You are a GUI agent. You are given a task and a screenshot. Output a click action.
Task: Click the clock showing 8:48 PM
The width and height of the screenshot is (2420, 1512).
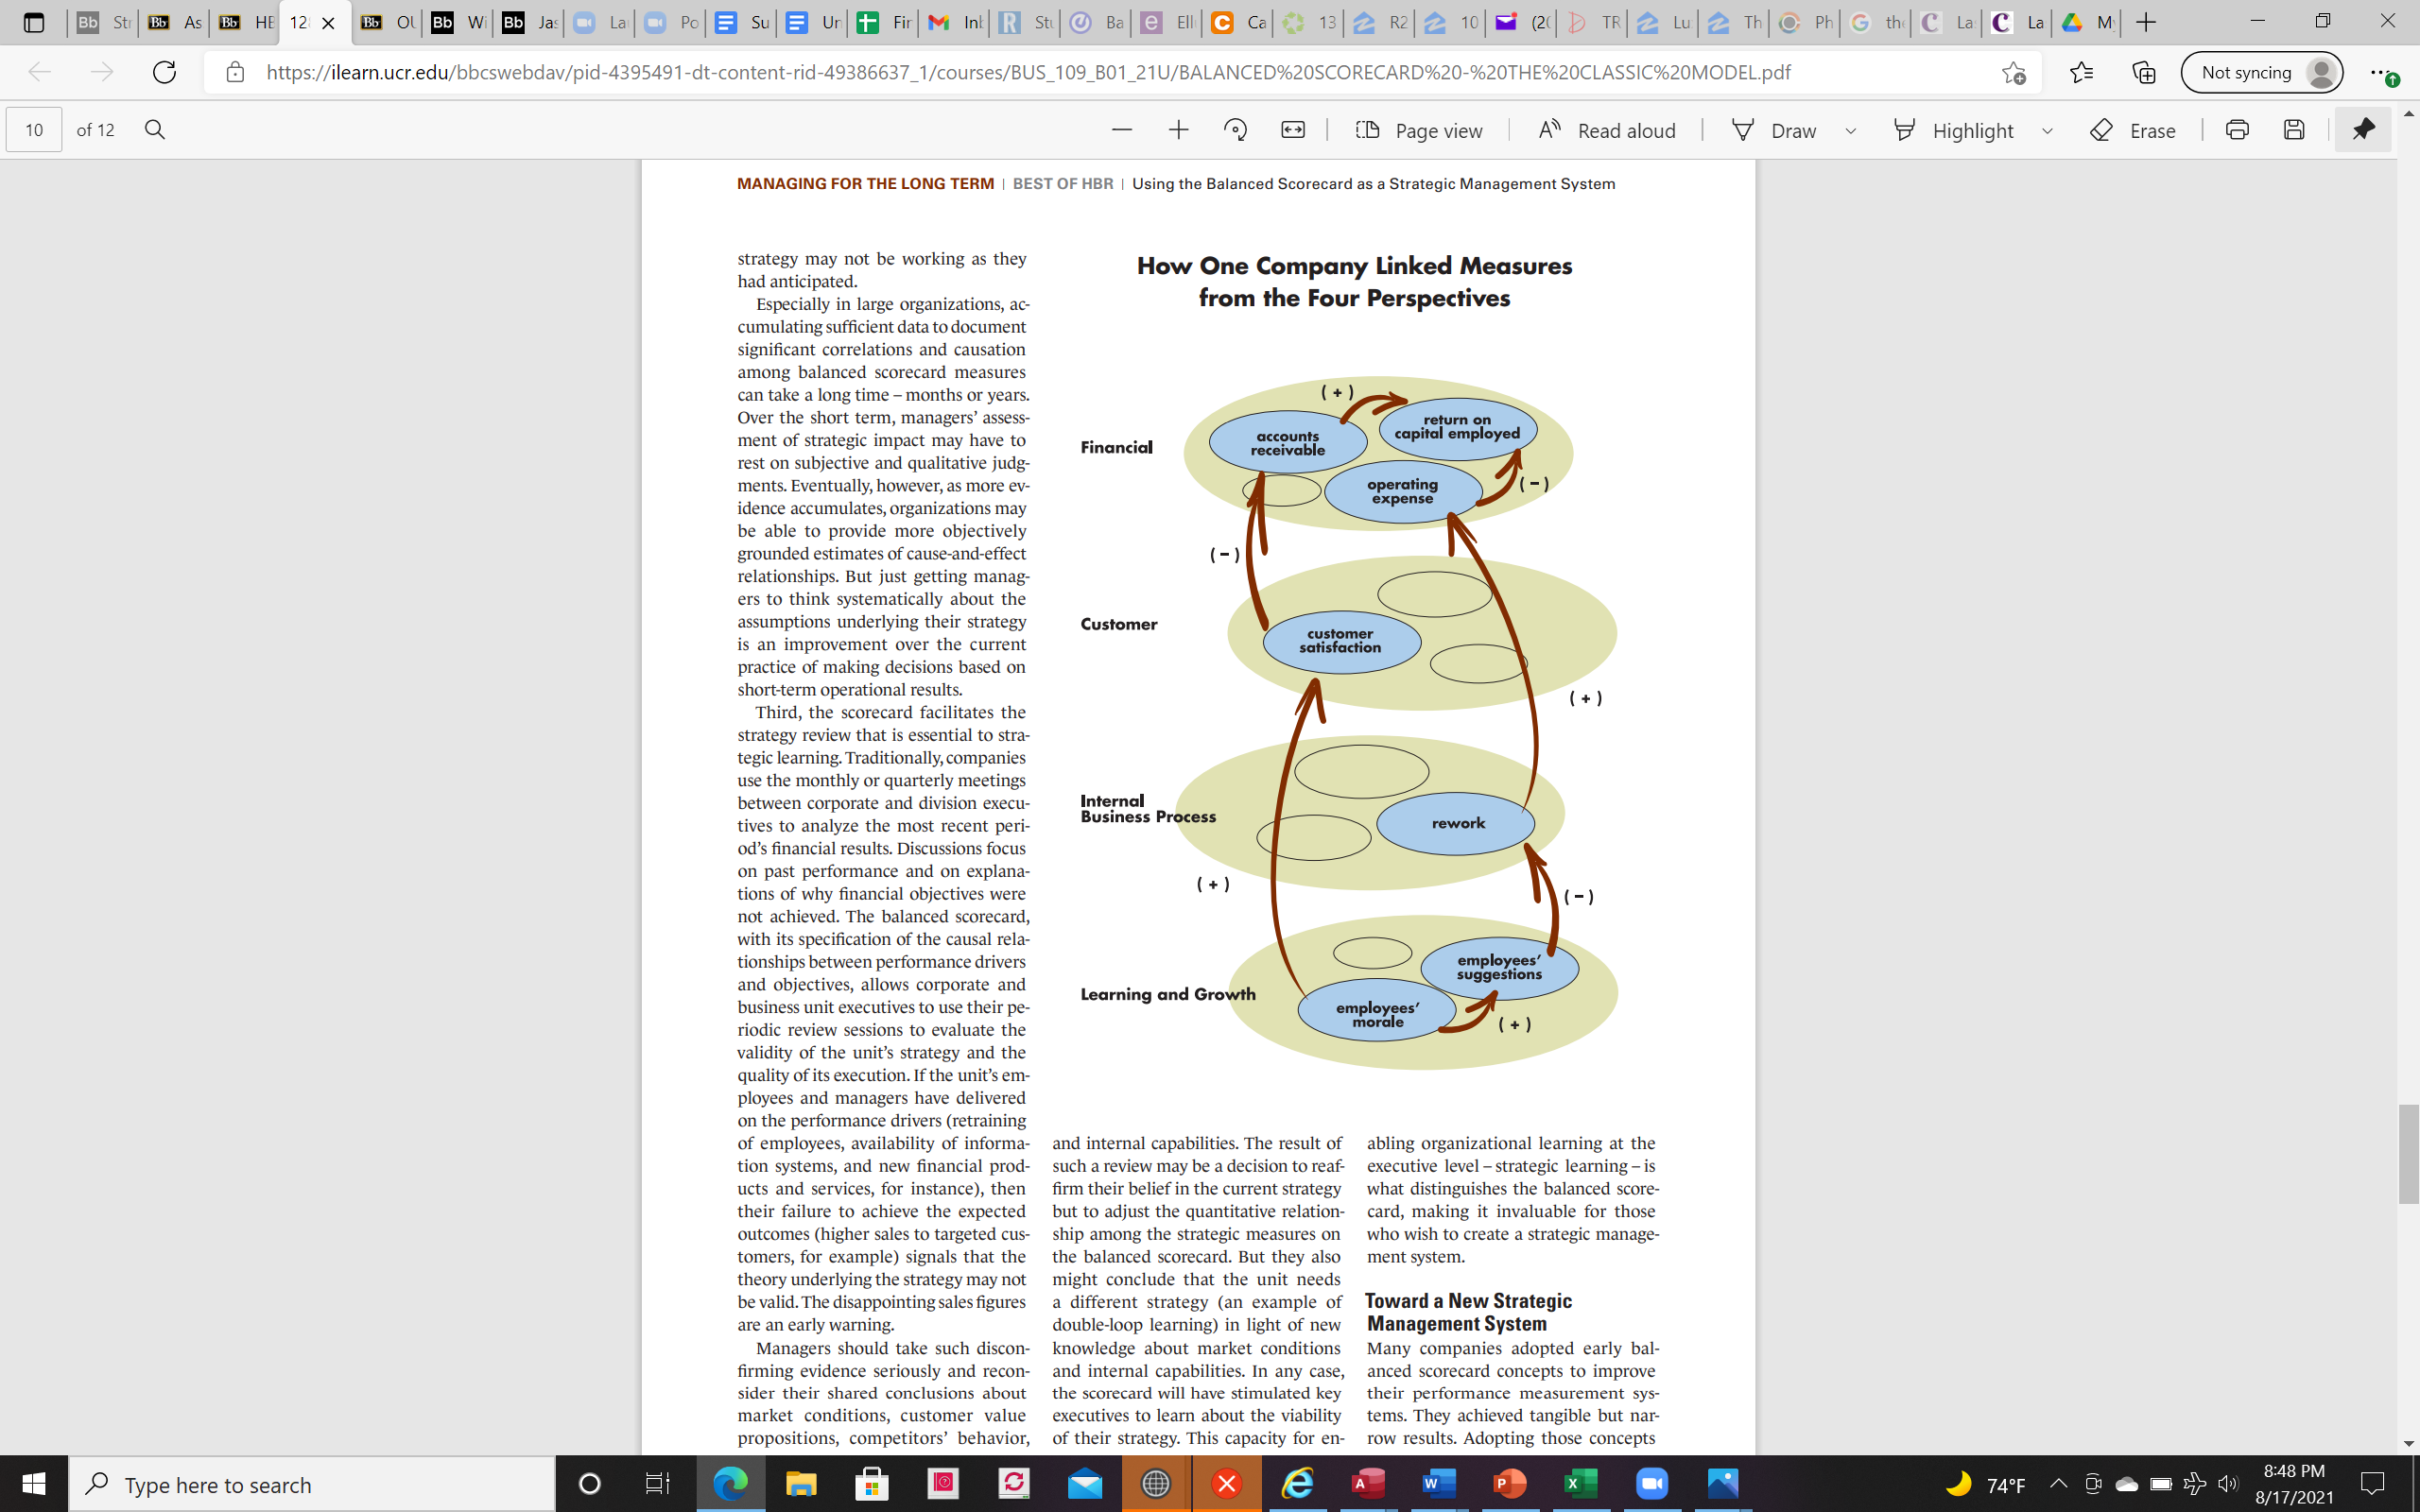pos(2293,1471)
